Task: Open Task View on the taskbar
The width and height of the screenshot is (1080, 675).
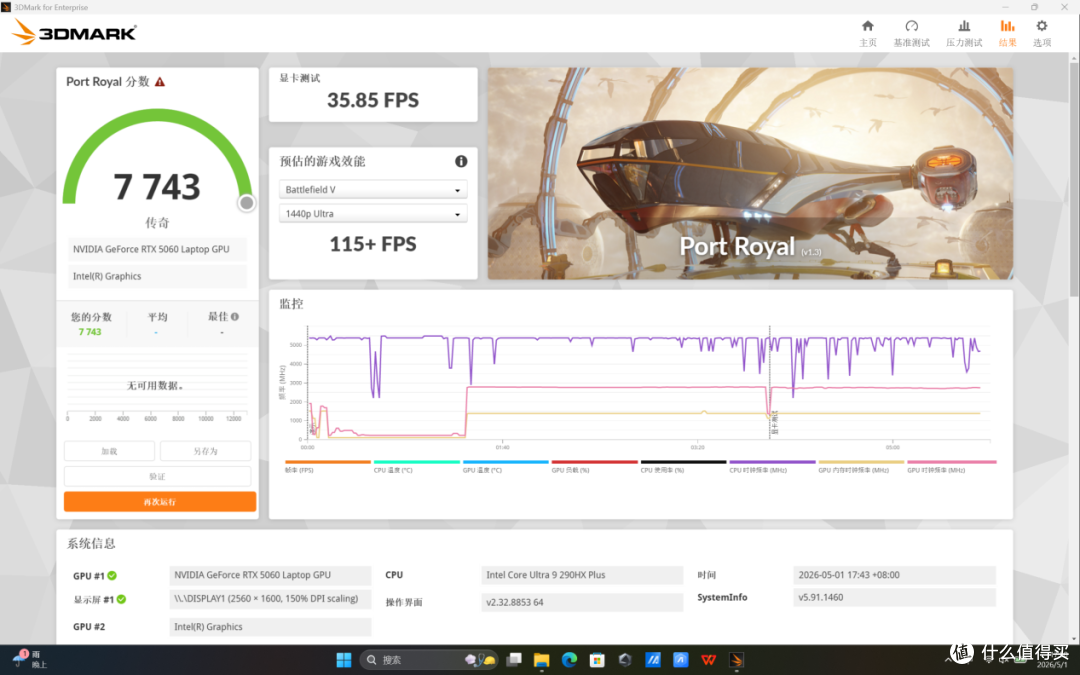Action: pyautogui.click(x=514, y=660)
